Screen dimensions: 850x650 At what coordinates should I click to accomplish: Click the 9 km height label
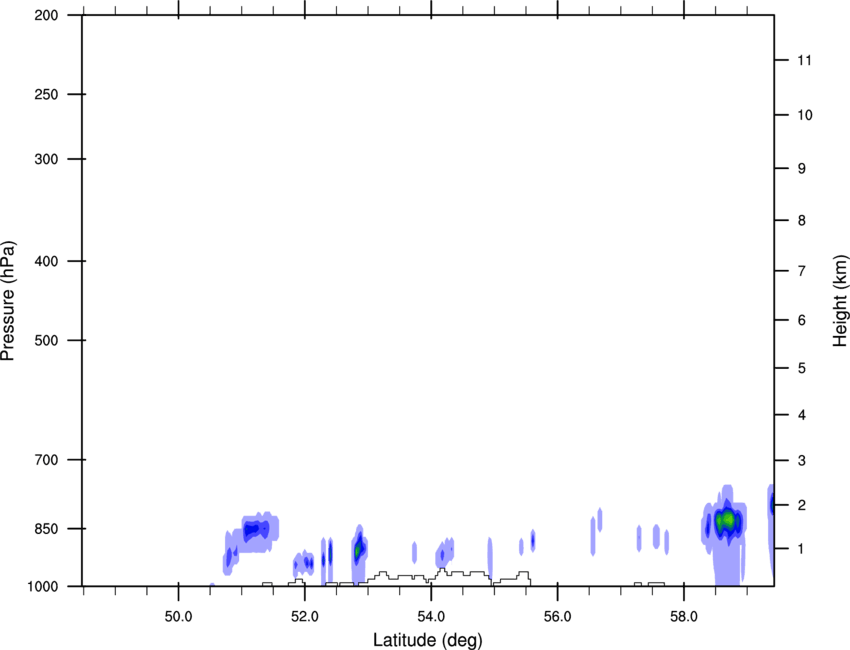tap(801, 169)
